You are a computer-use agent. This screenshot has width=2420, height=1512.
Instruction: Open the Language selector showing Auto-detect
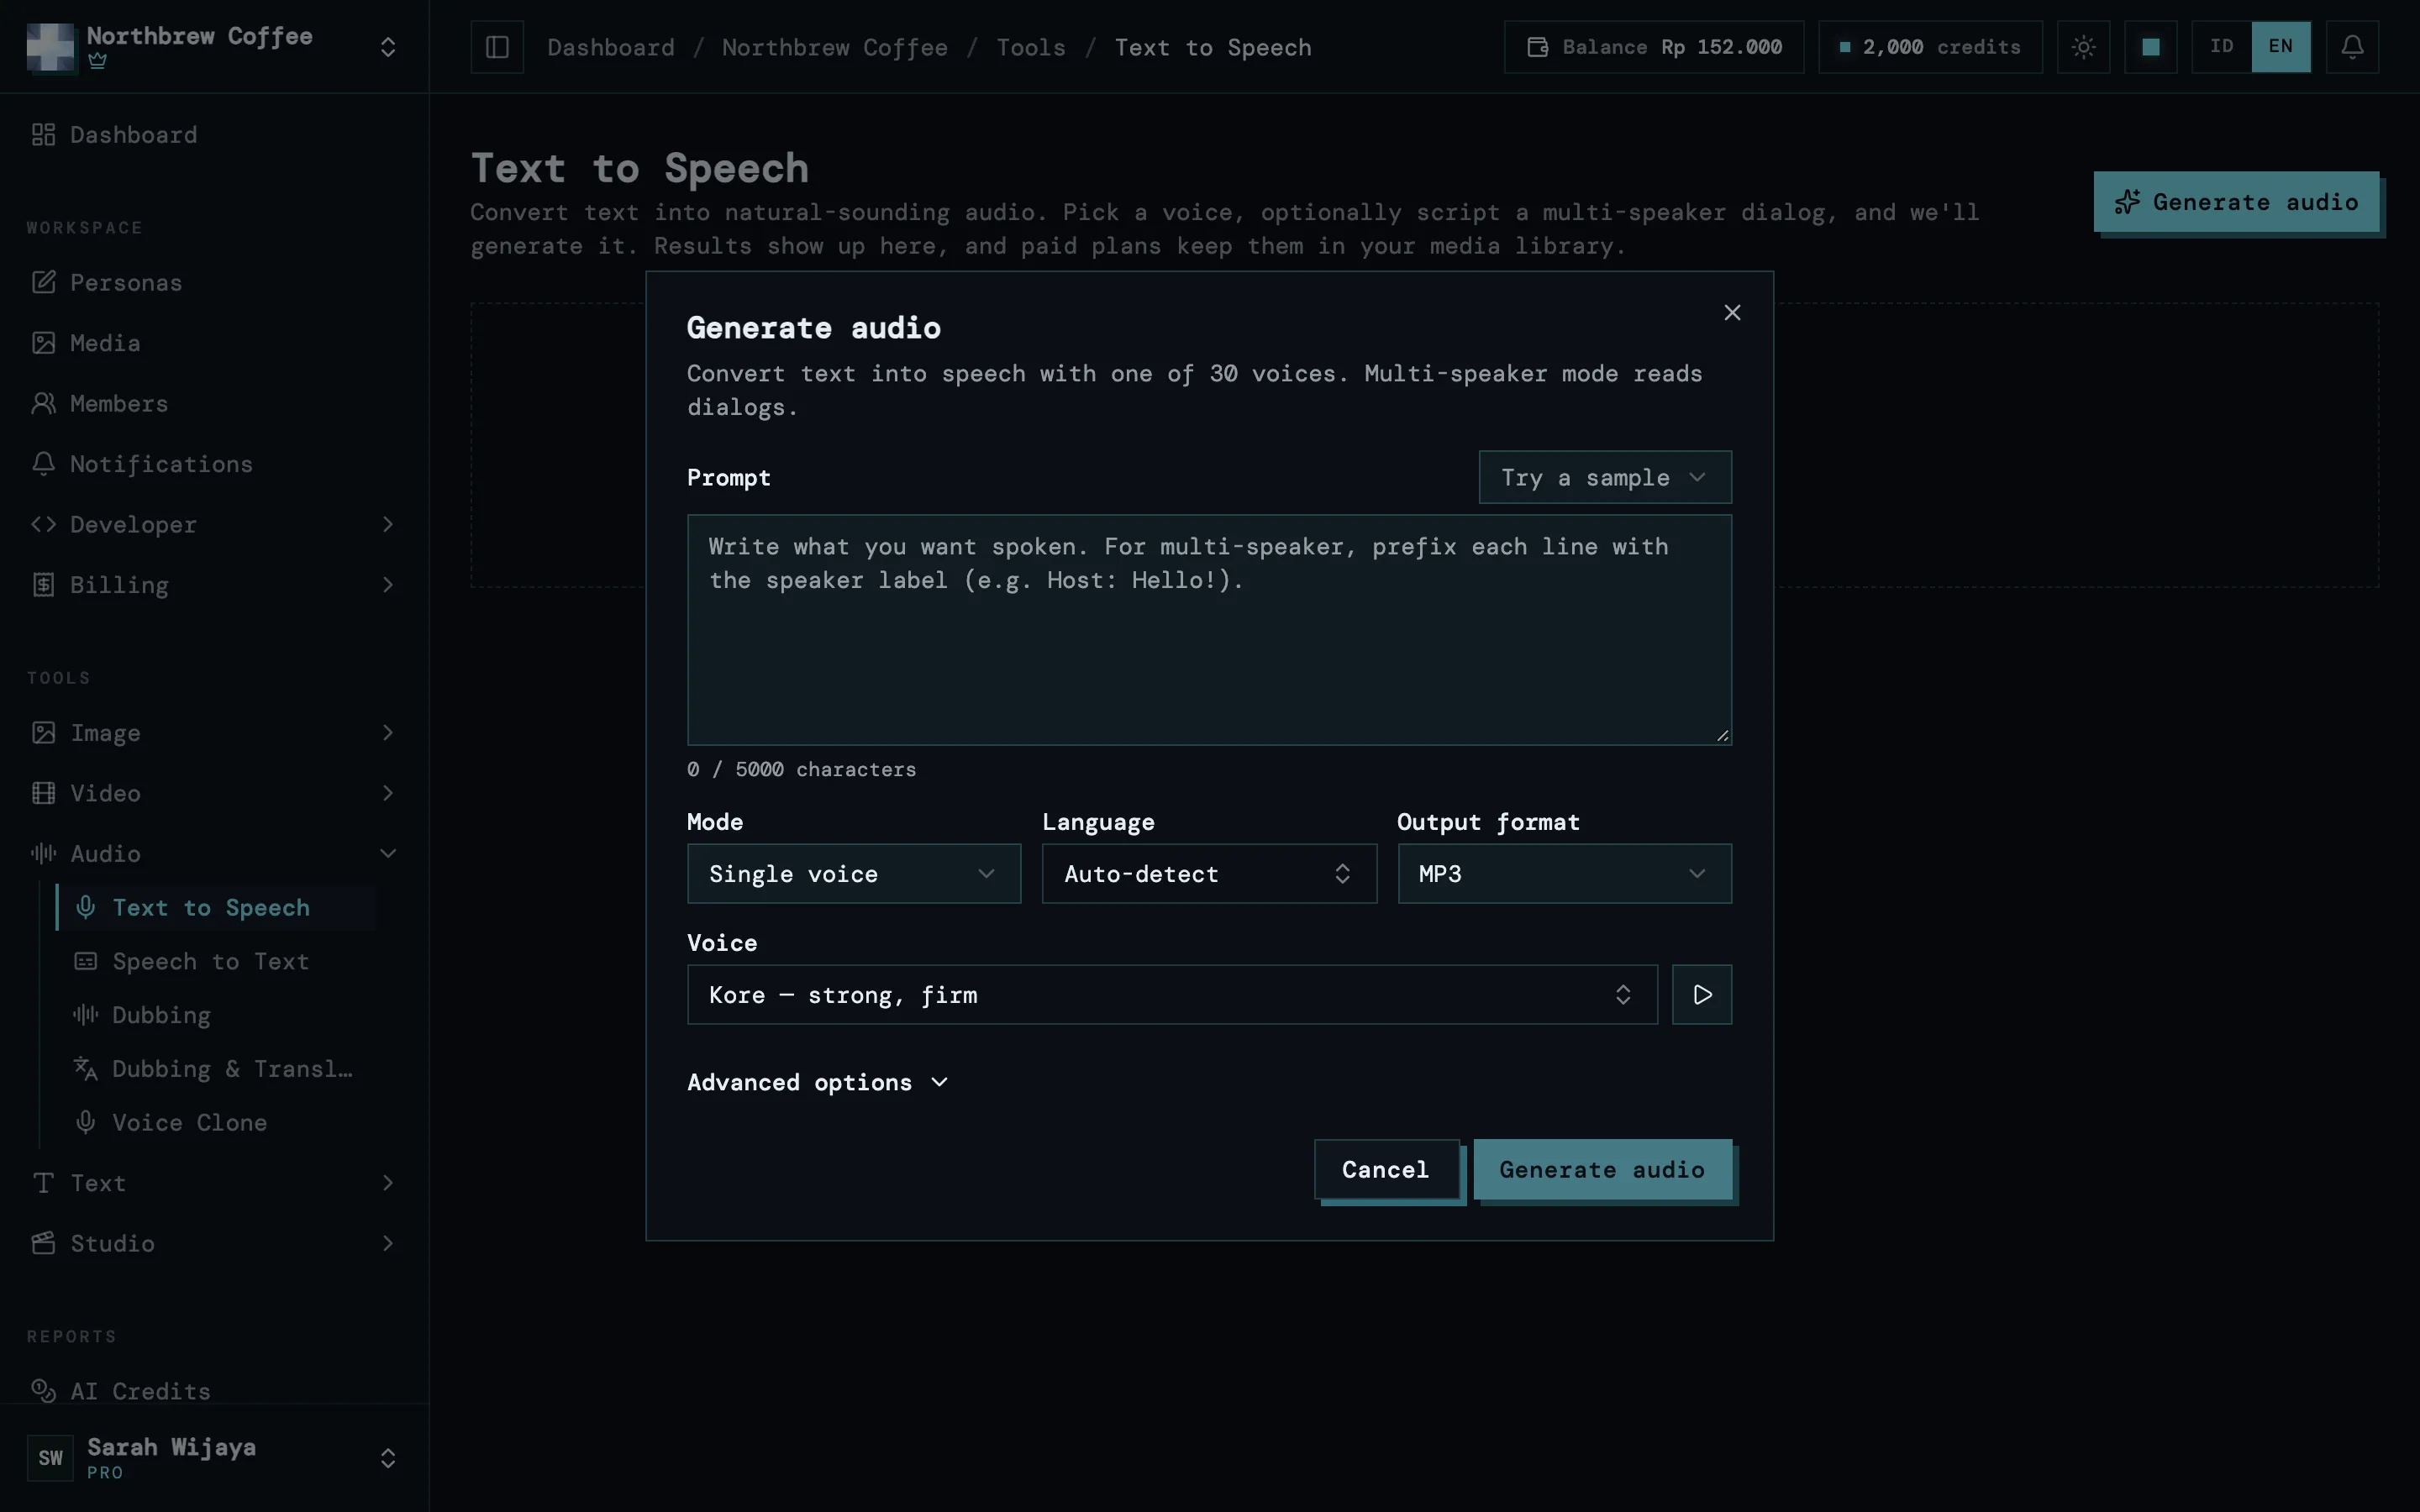point(1208,874)
